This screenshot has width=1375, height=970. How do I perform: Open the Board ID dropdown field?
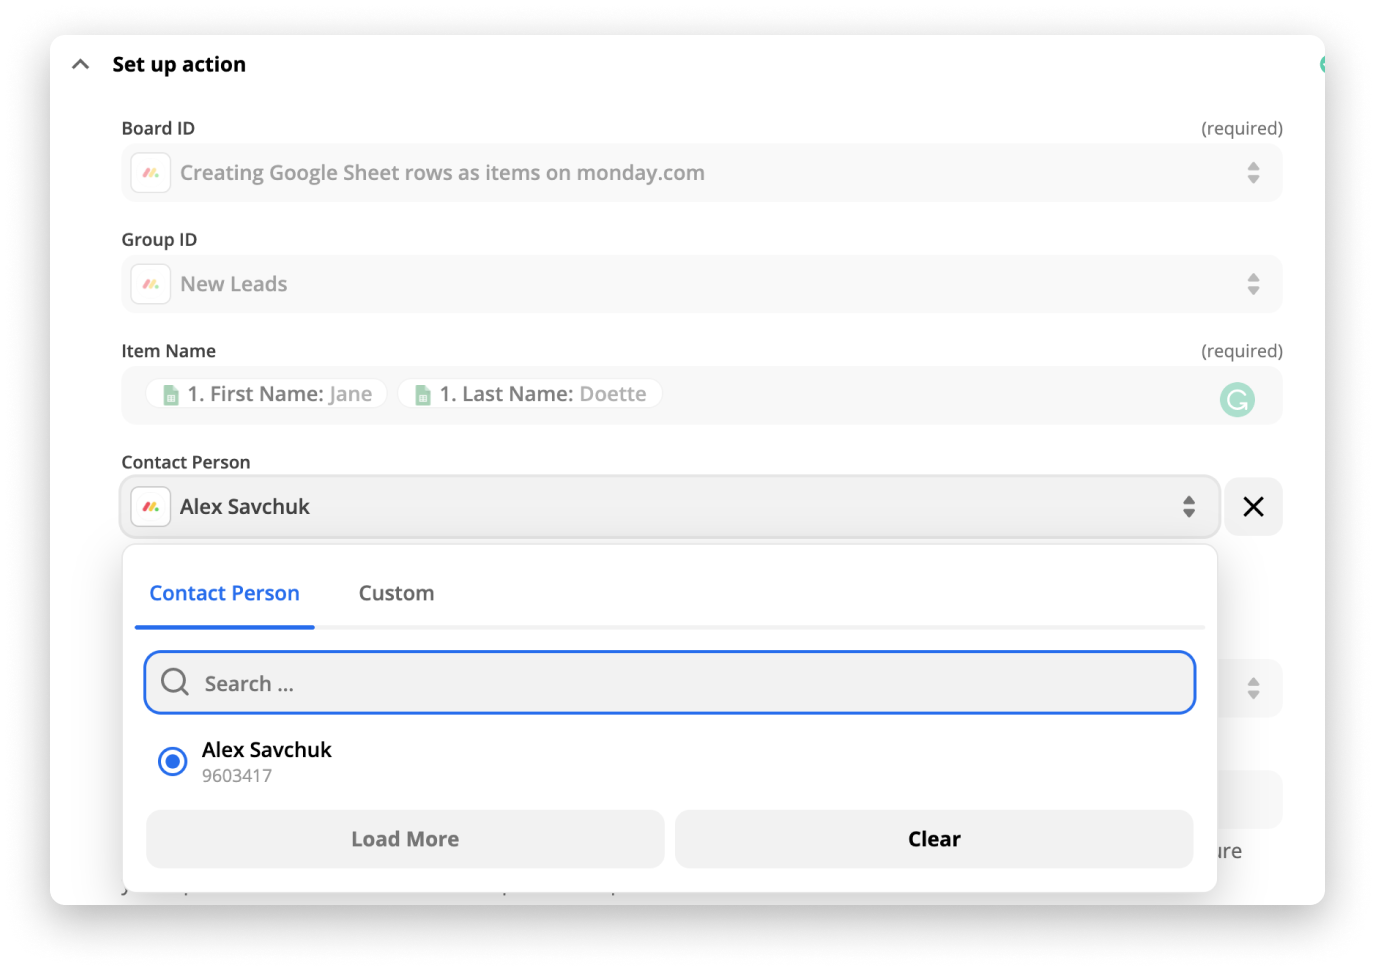[701, 173]
